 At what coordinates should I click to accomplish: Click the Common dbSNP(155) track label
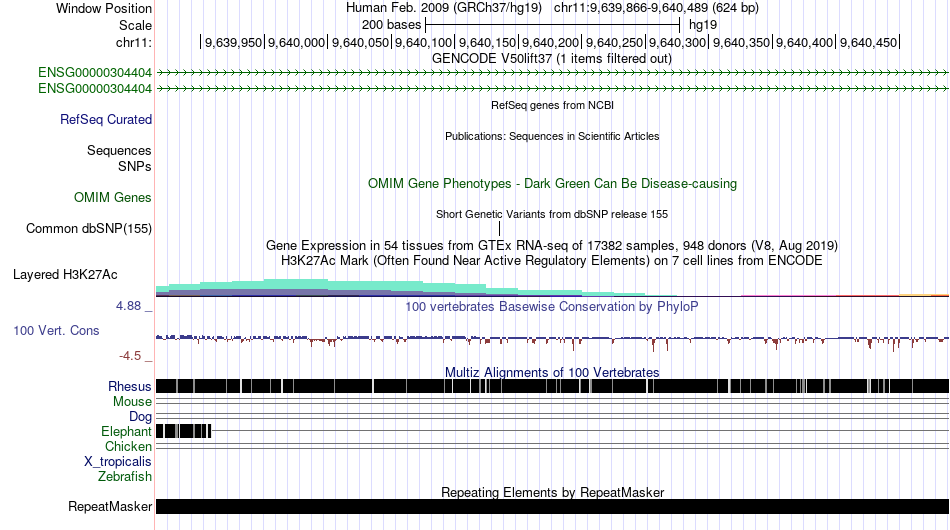tap(89, 228)
